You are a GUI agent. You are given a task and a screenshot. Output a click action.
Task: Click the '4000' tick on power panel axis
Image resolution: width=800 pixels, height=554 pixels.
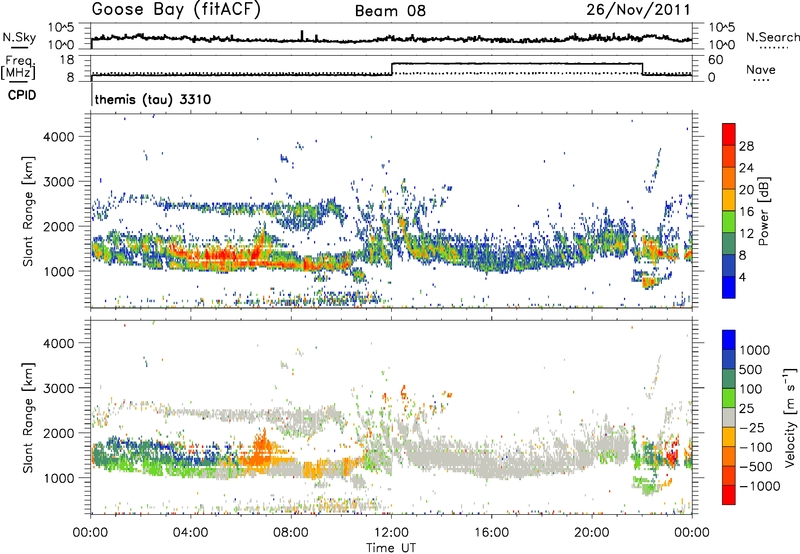[59, 137]
